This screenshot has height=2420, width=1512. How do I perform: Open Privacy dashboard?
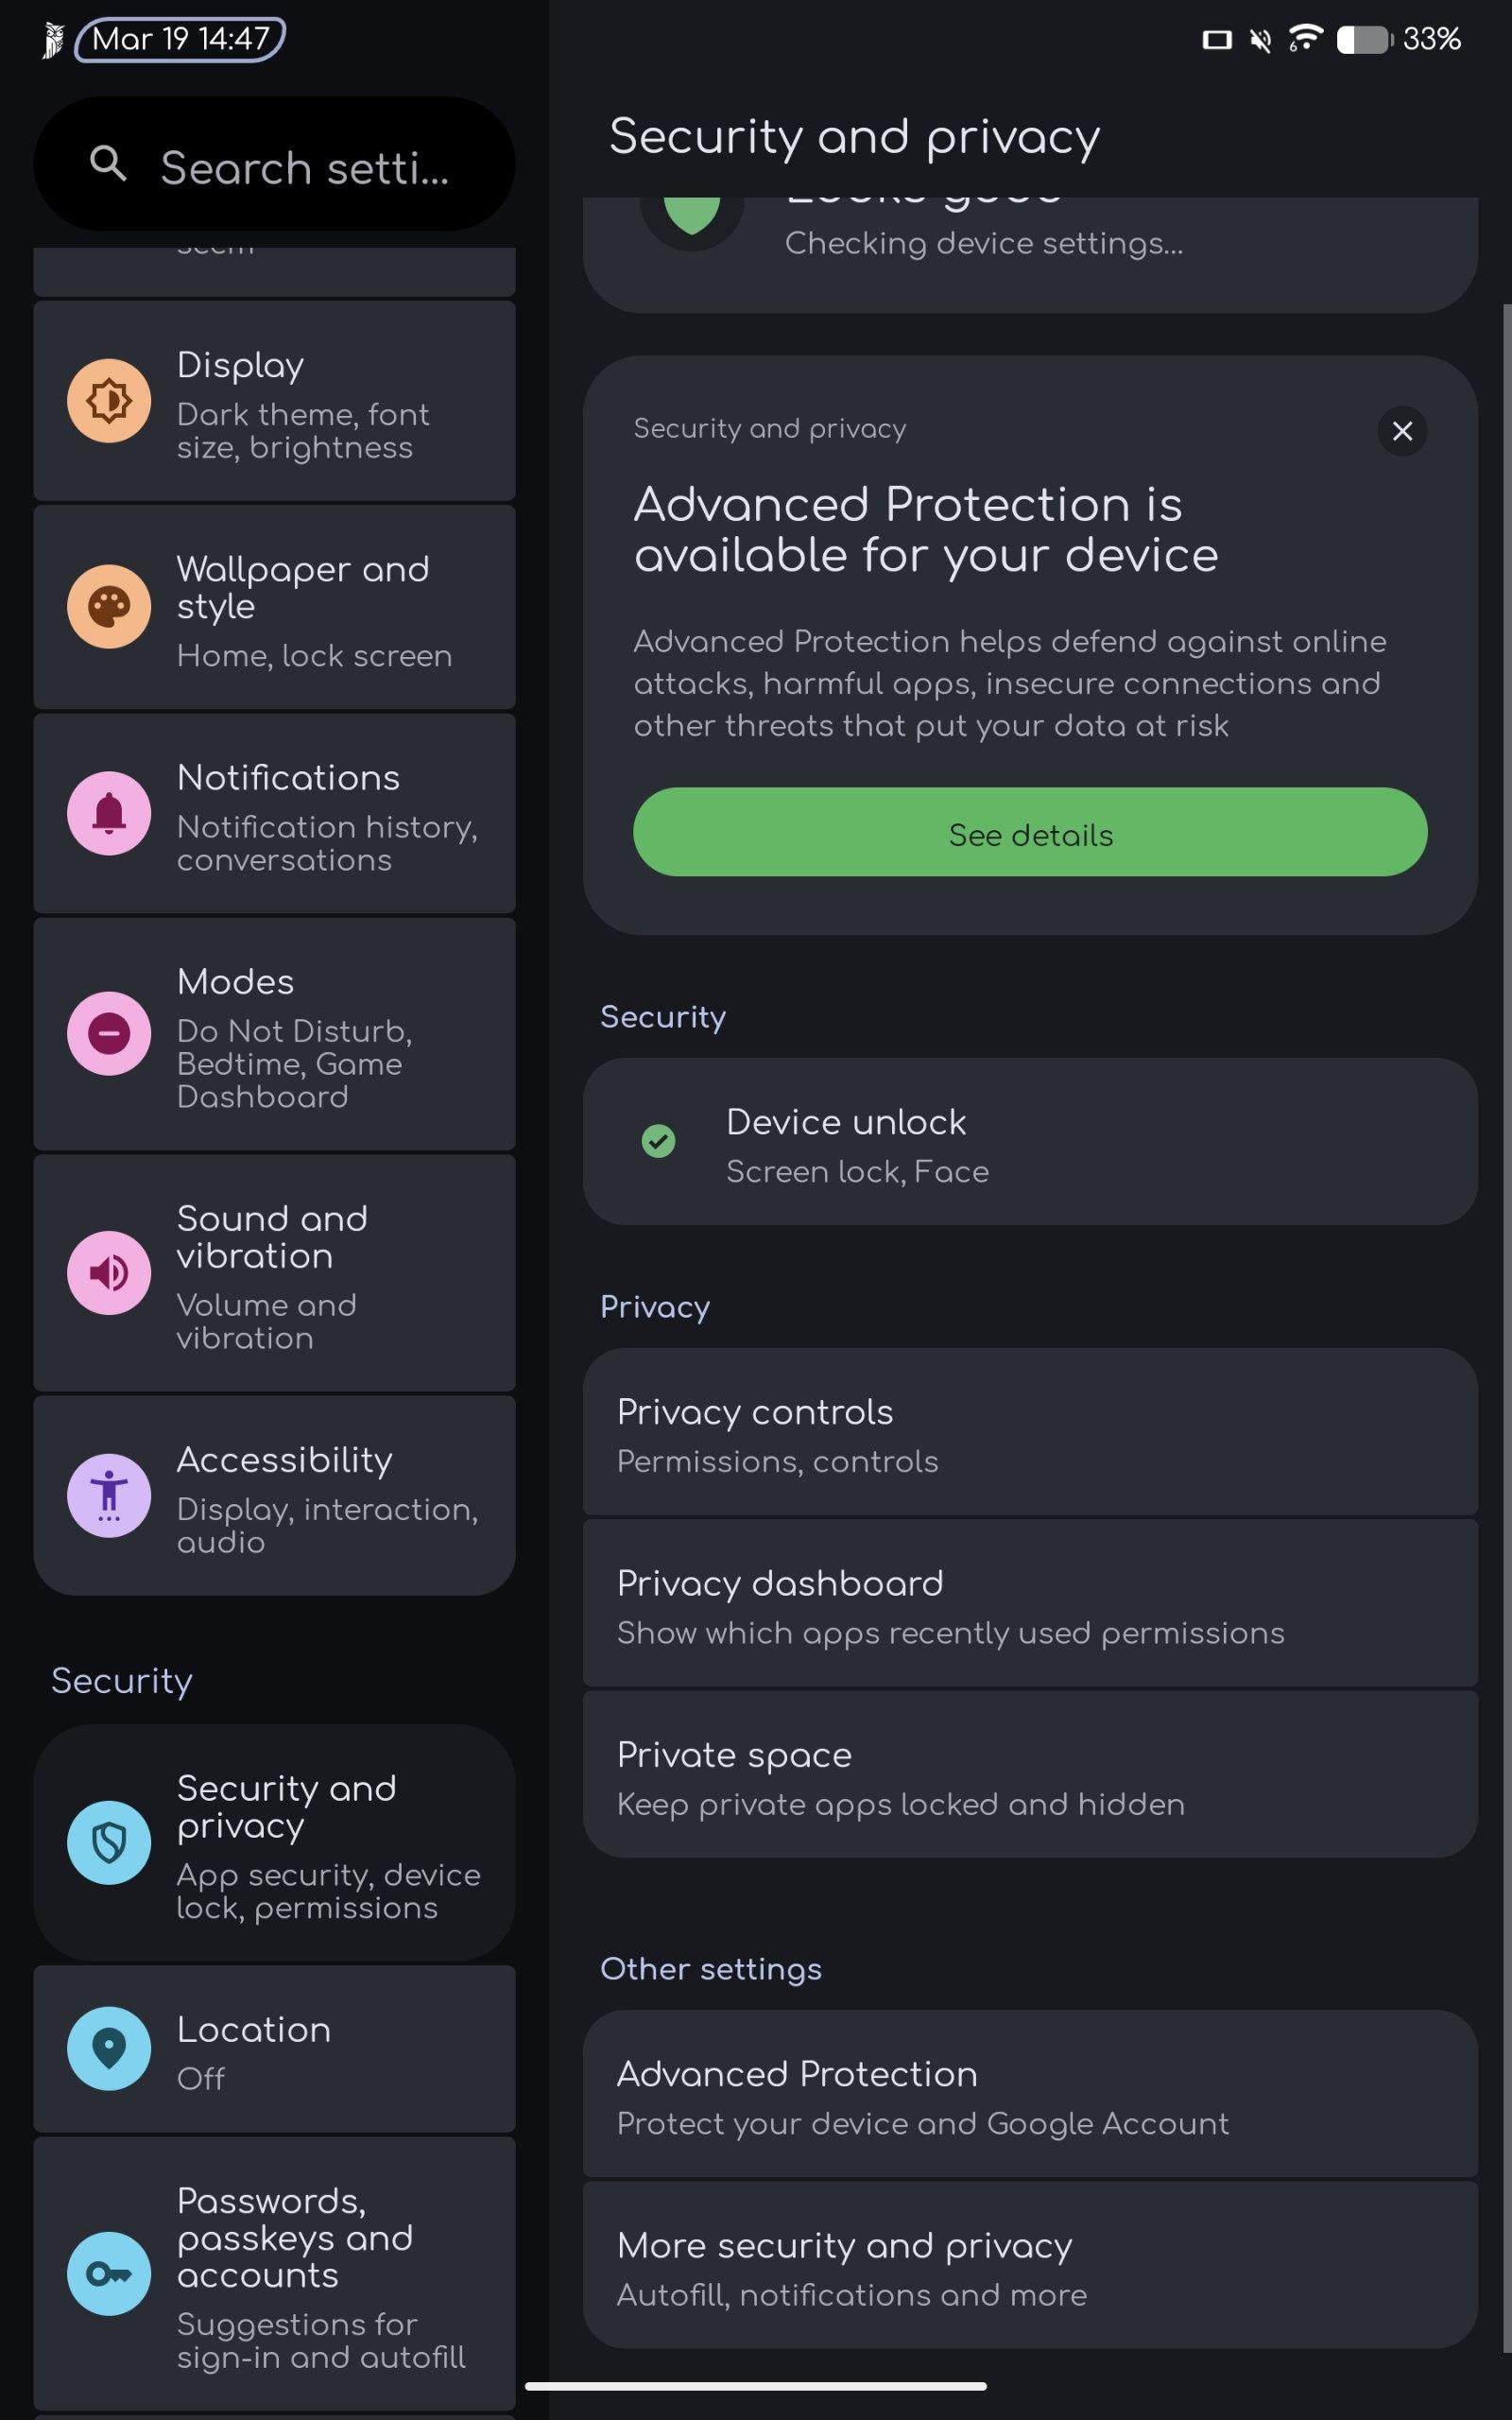coord(1030,1604)
